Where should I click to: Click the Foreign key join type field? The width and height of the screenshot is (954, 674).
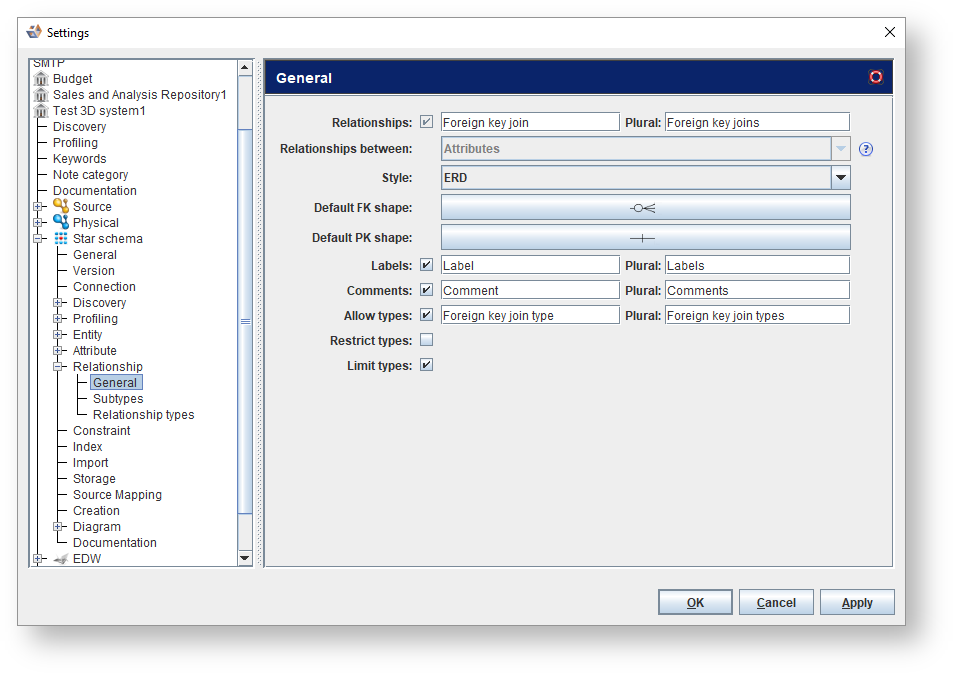[530, 315]
